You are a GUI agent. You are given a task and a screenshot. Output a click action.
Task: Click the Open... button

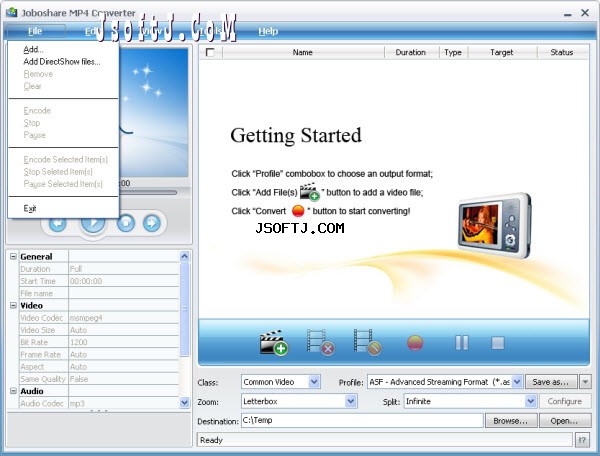tap(564, 421)
